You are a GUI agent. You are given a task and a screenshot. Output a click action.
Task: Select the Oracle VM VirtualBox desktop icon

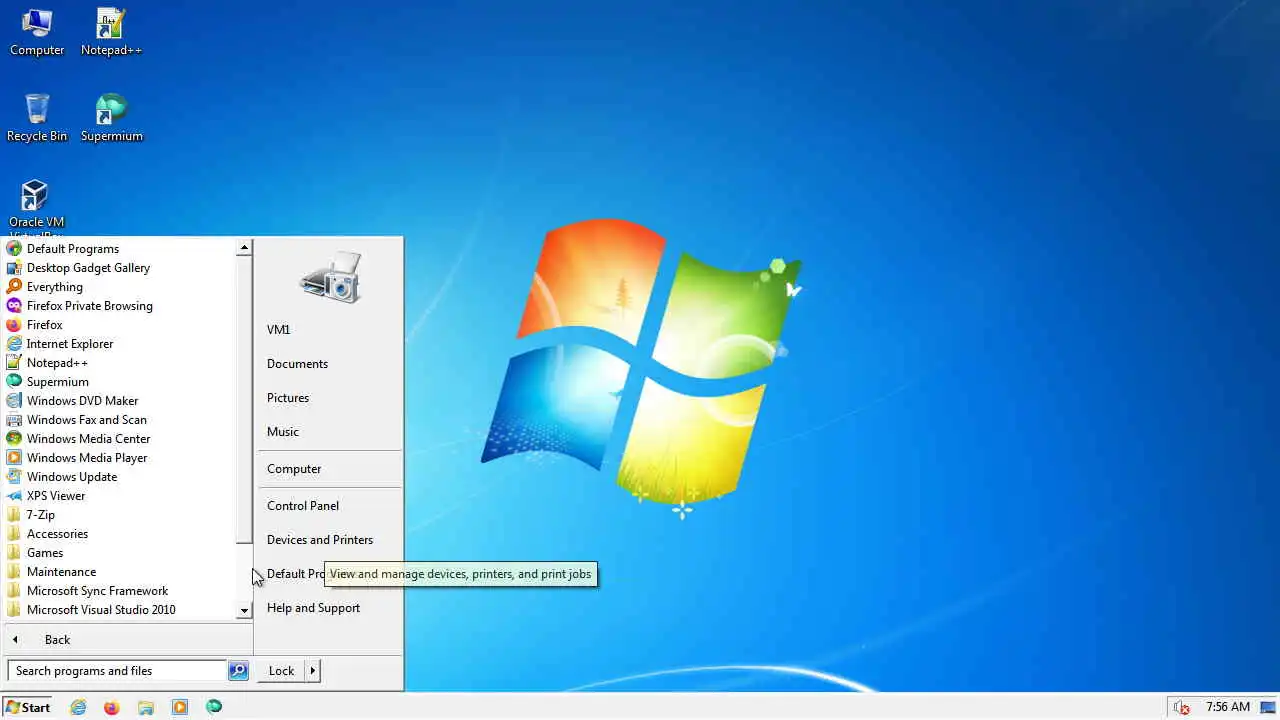tap(37, 207)
